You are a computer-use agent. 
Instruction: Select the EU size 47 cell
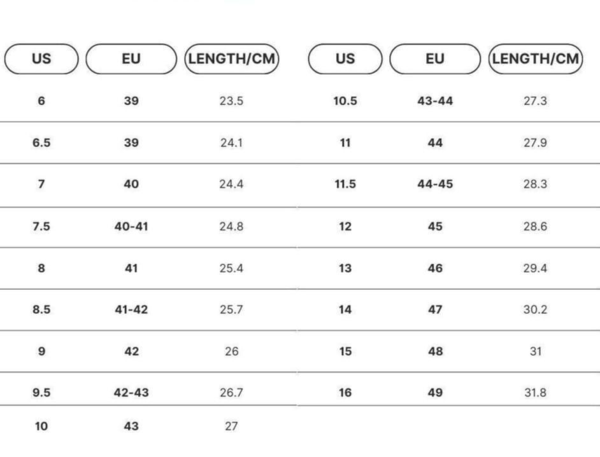pos(435,310)
